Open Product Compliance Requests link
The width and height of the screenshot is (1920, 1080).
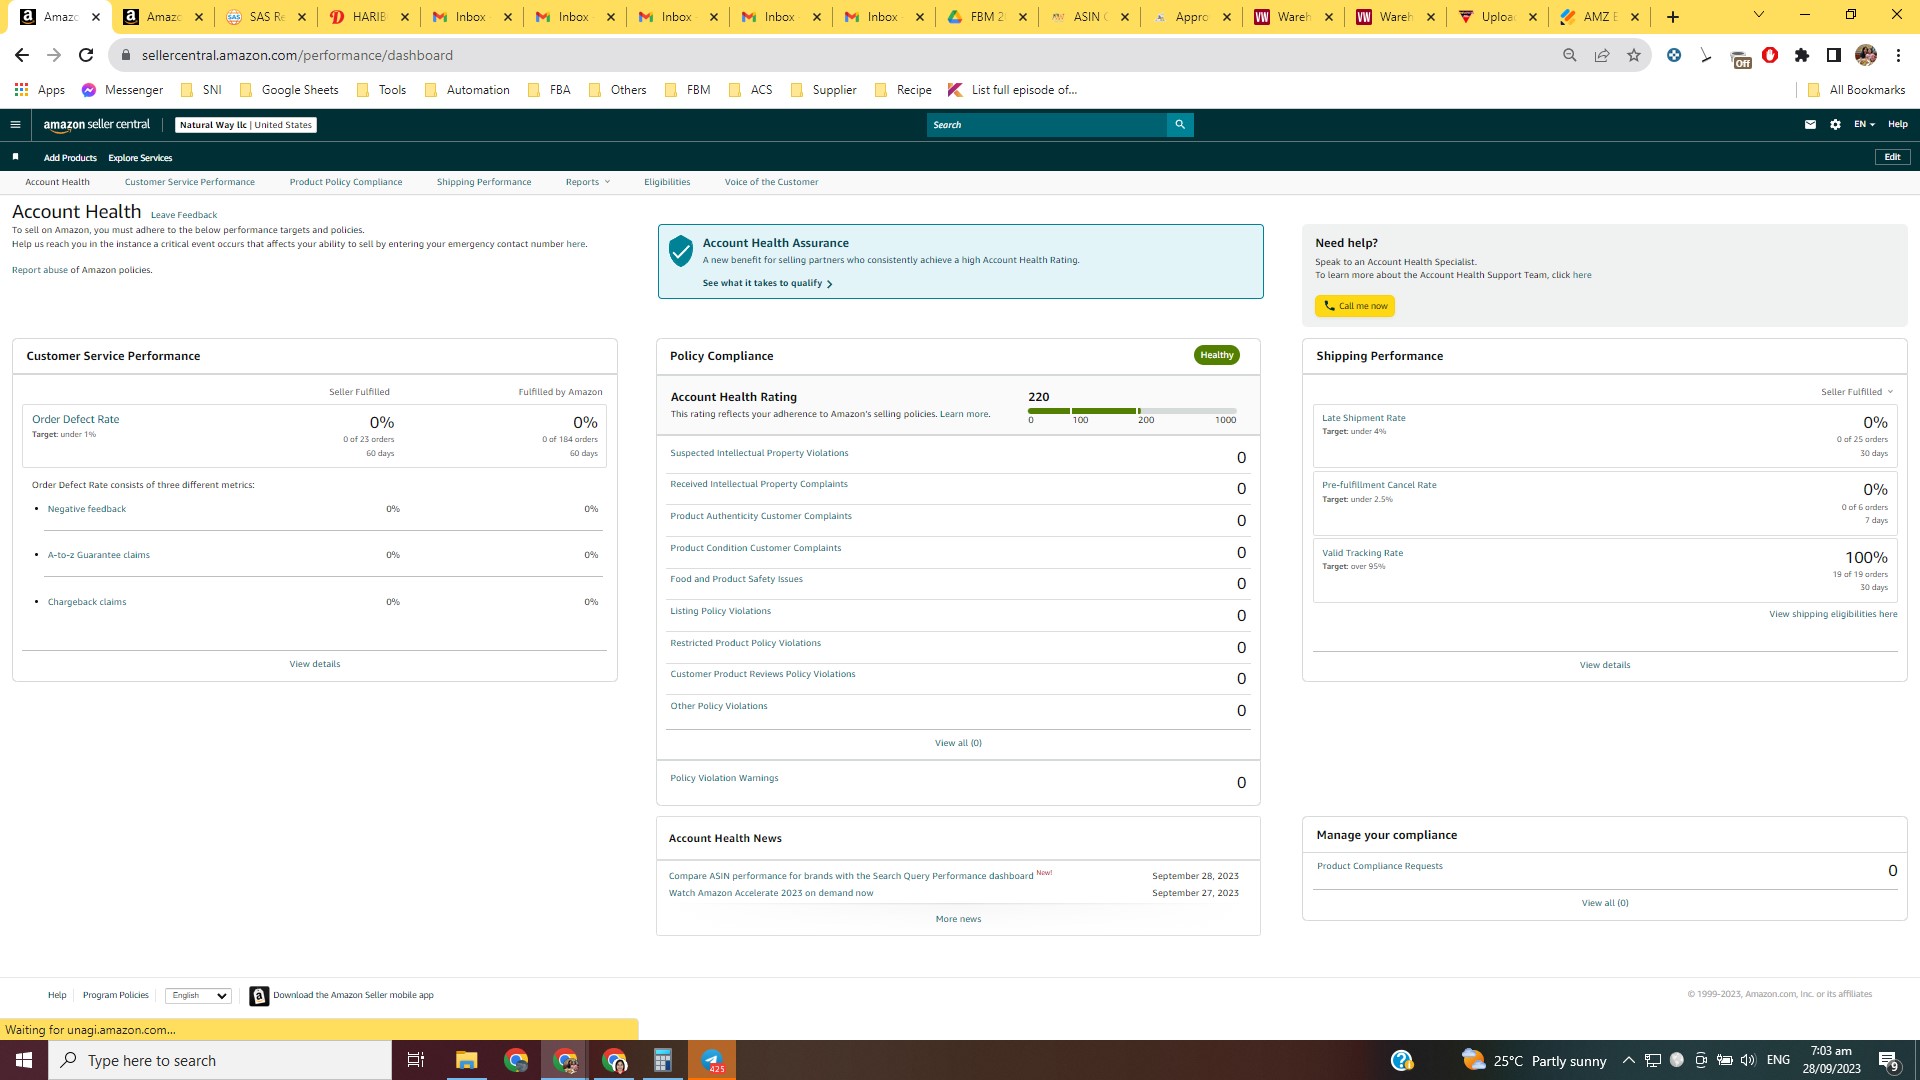click(x=1380, y=867)
